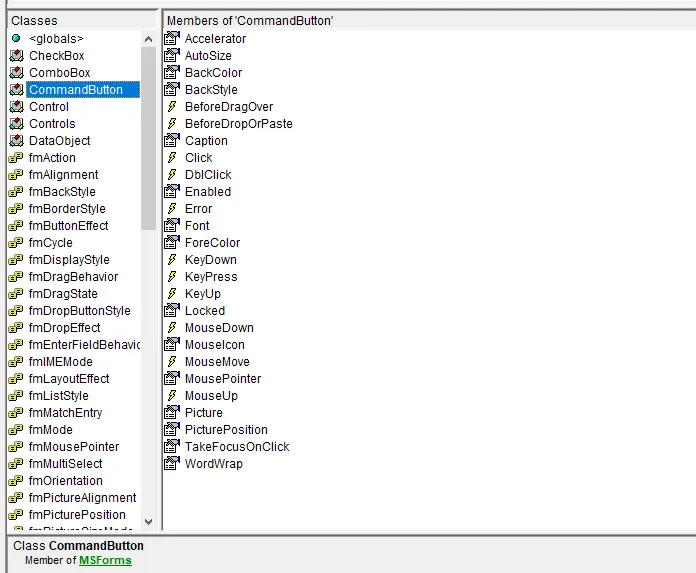Click the DblClick event lightning icon

pyautogui.click(x=172, y=174)
